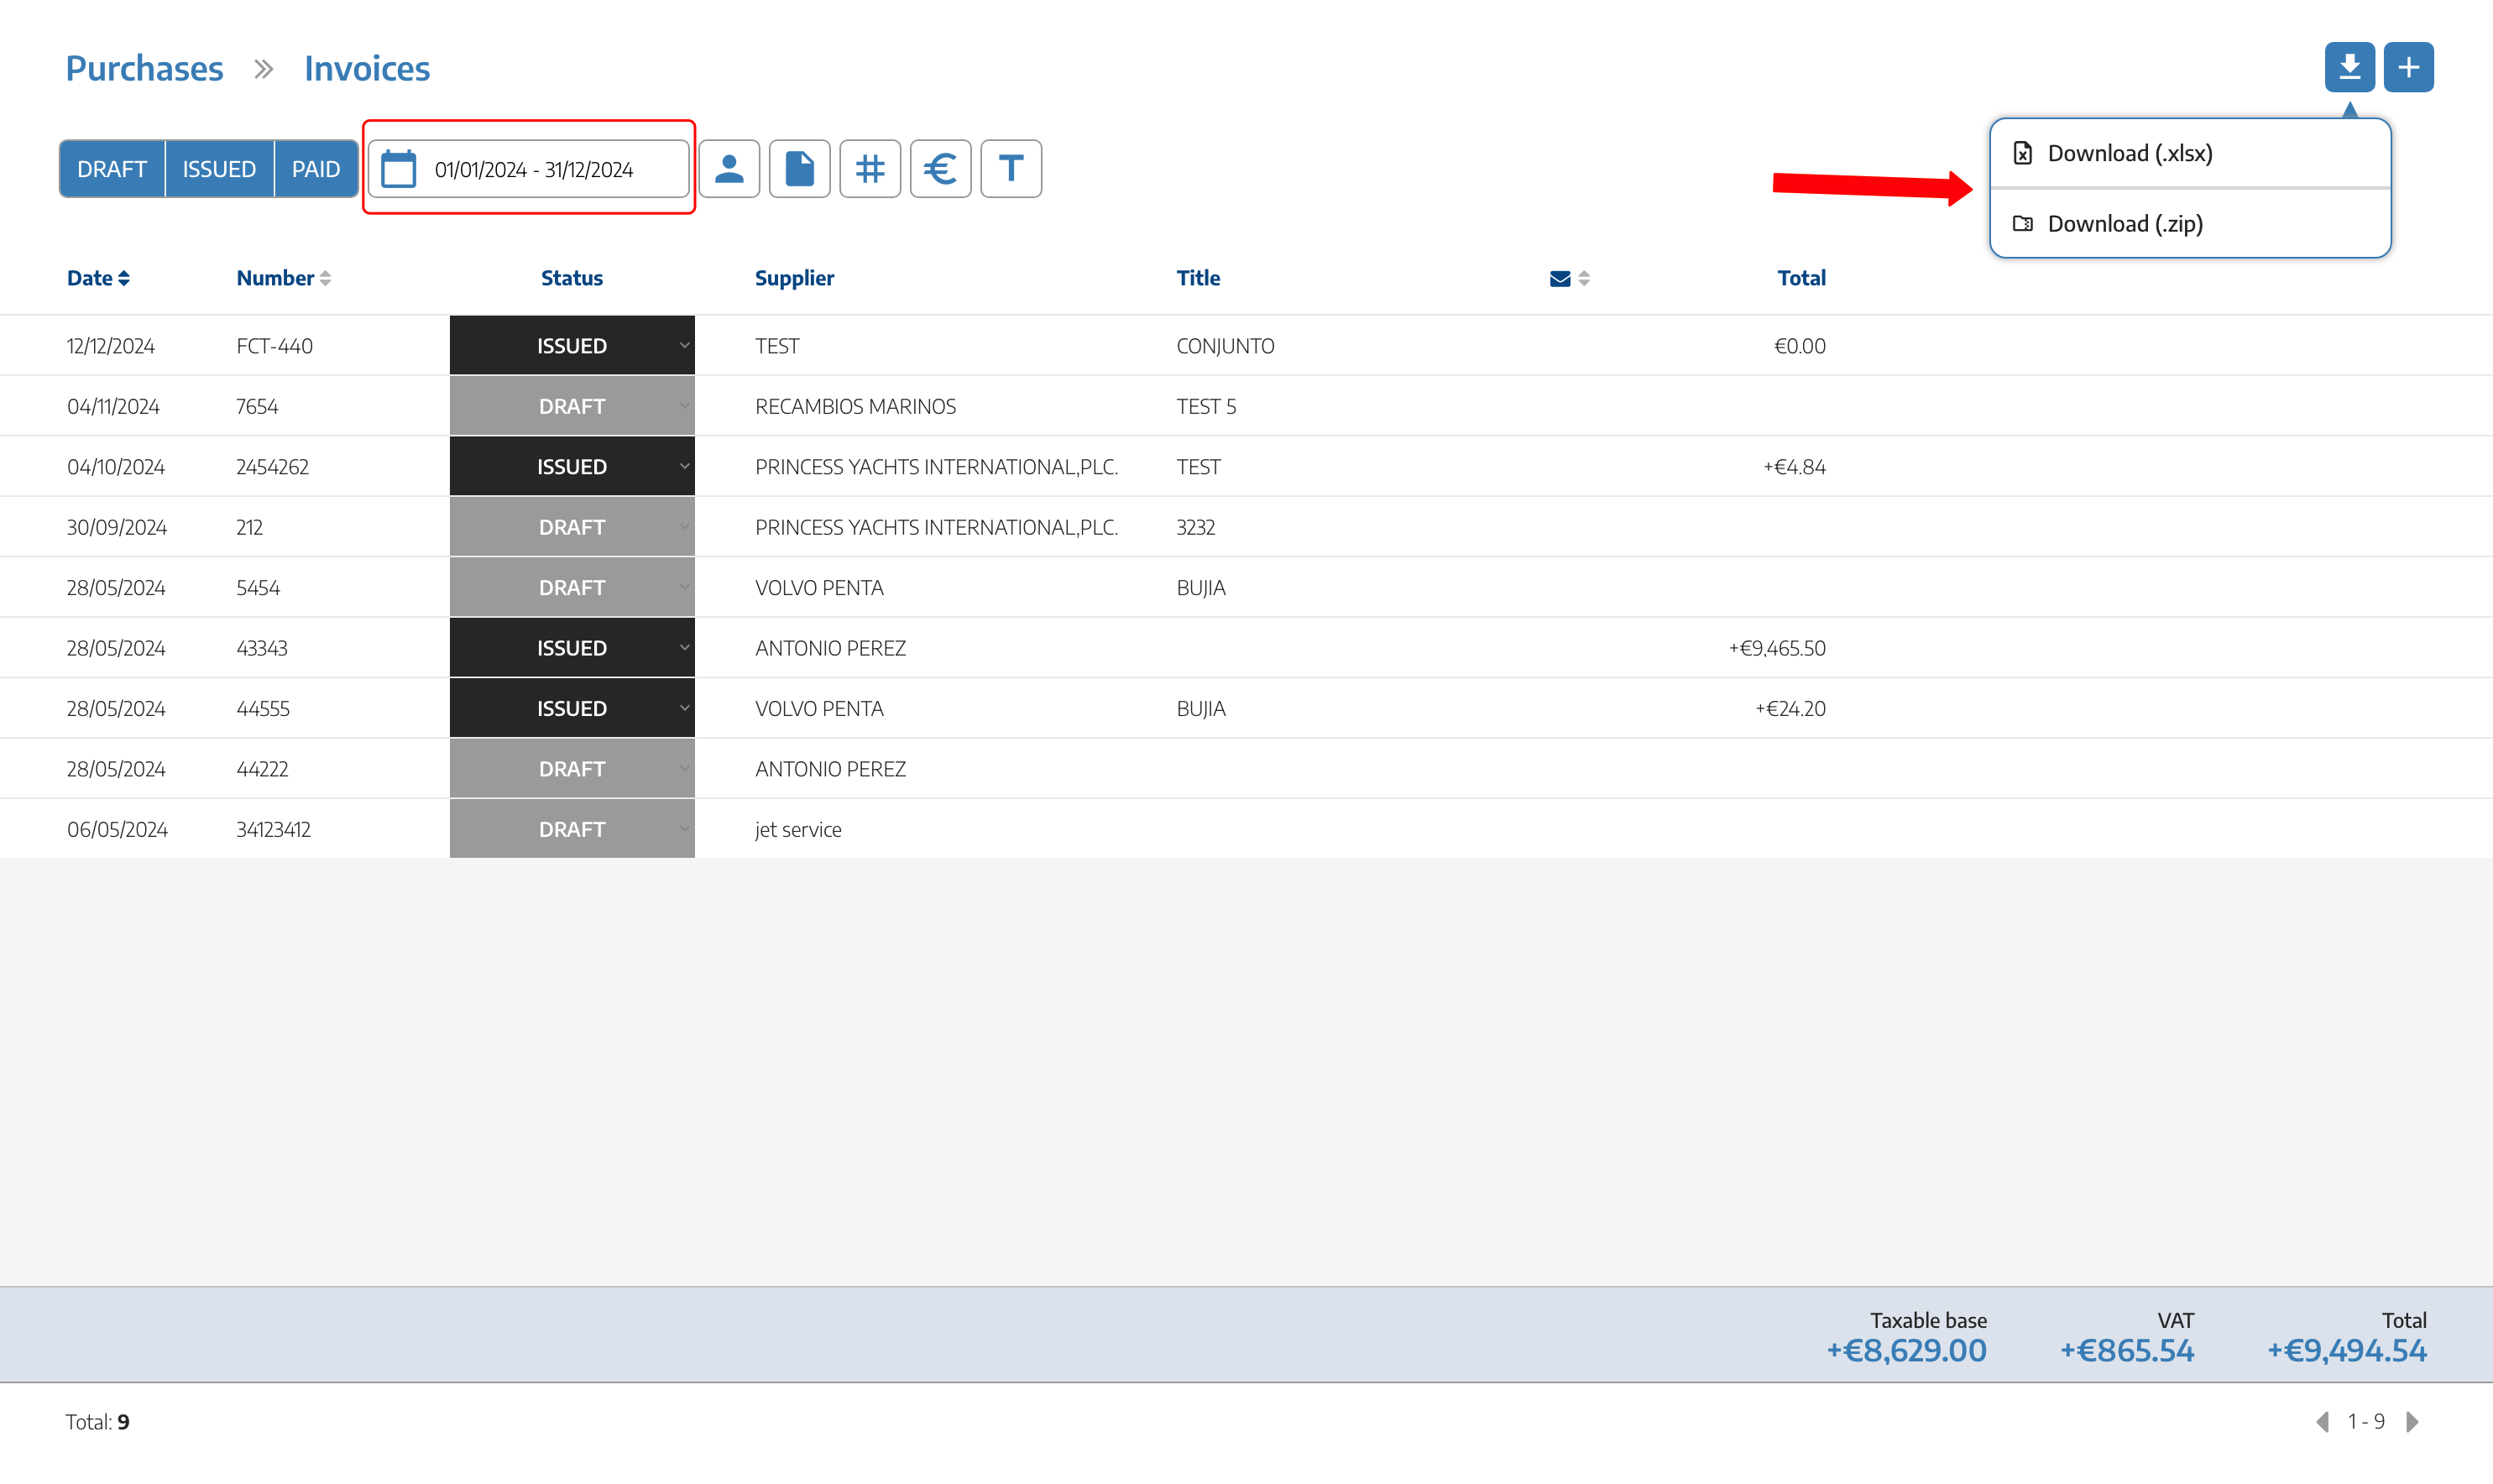Click date 30/09/2024
Viewport: 2493px width, 1484px height.
tap(117, 527)
